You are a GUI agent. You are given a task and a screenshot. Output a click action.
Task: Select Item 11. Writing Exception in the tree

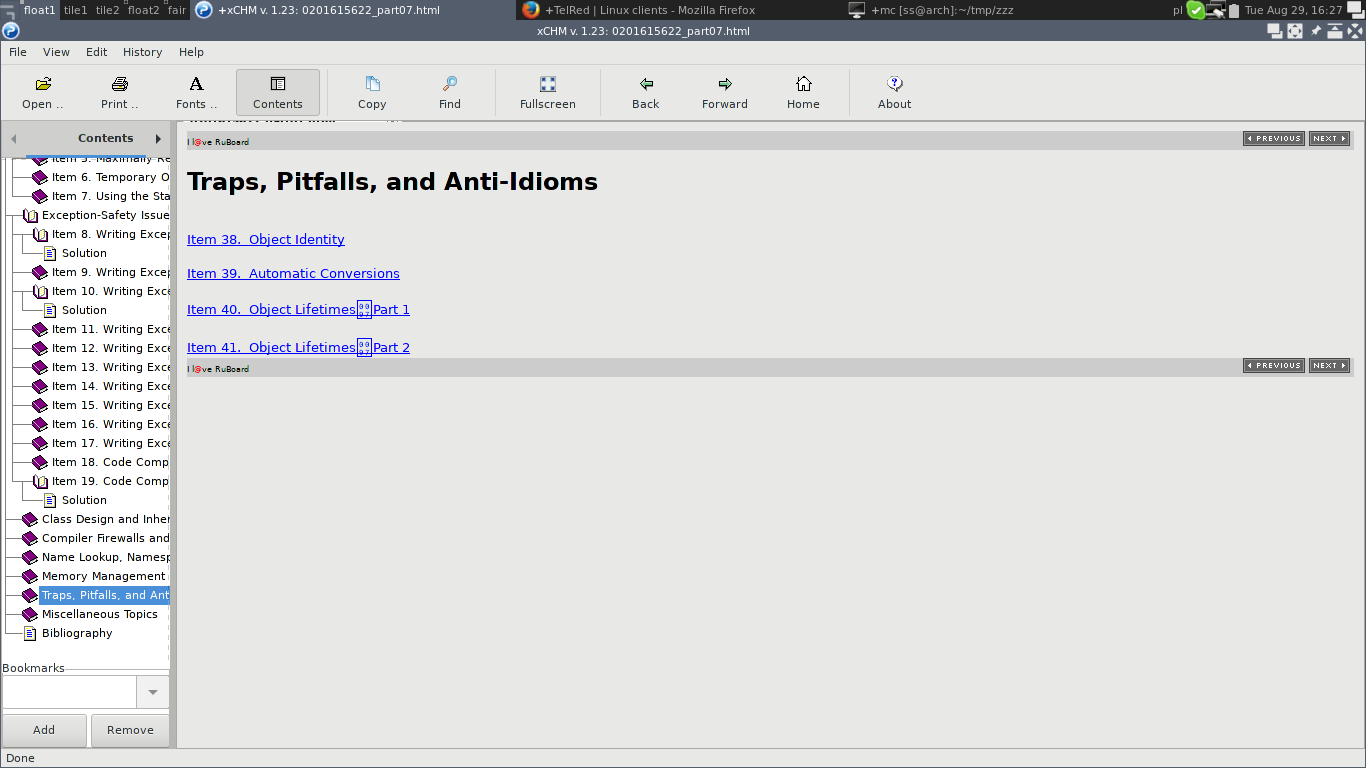click(x=110, y=329)
